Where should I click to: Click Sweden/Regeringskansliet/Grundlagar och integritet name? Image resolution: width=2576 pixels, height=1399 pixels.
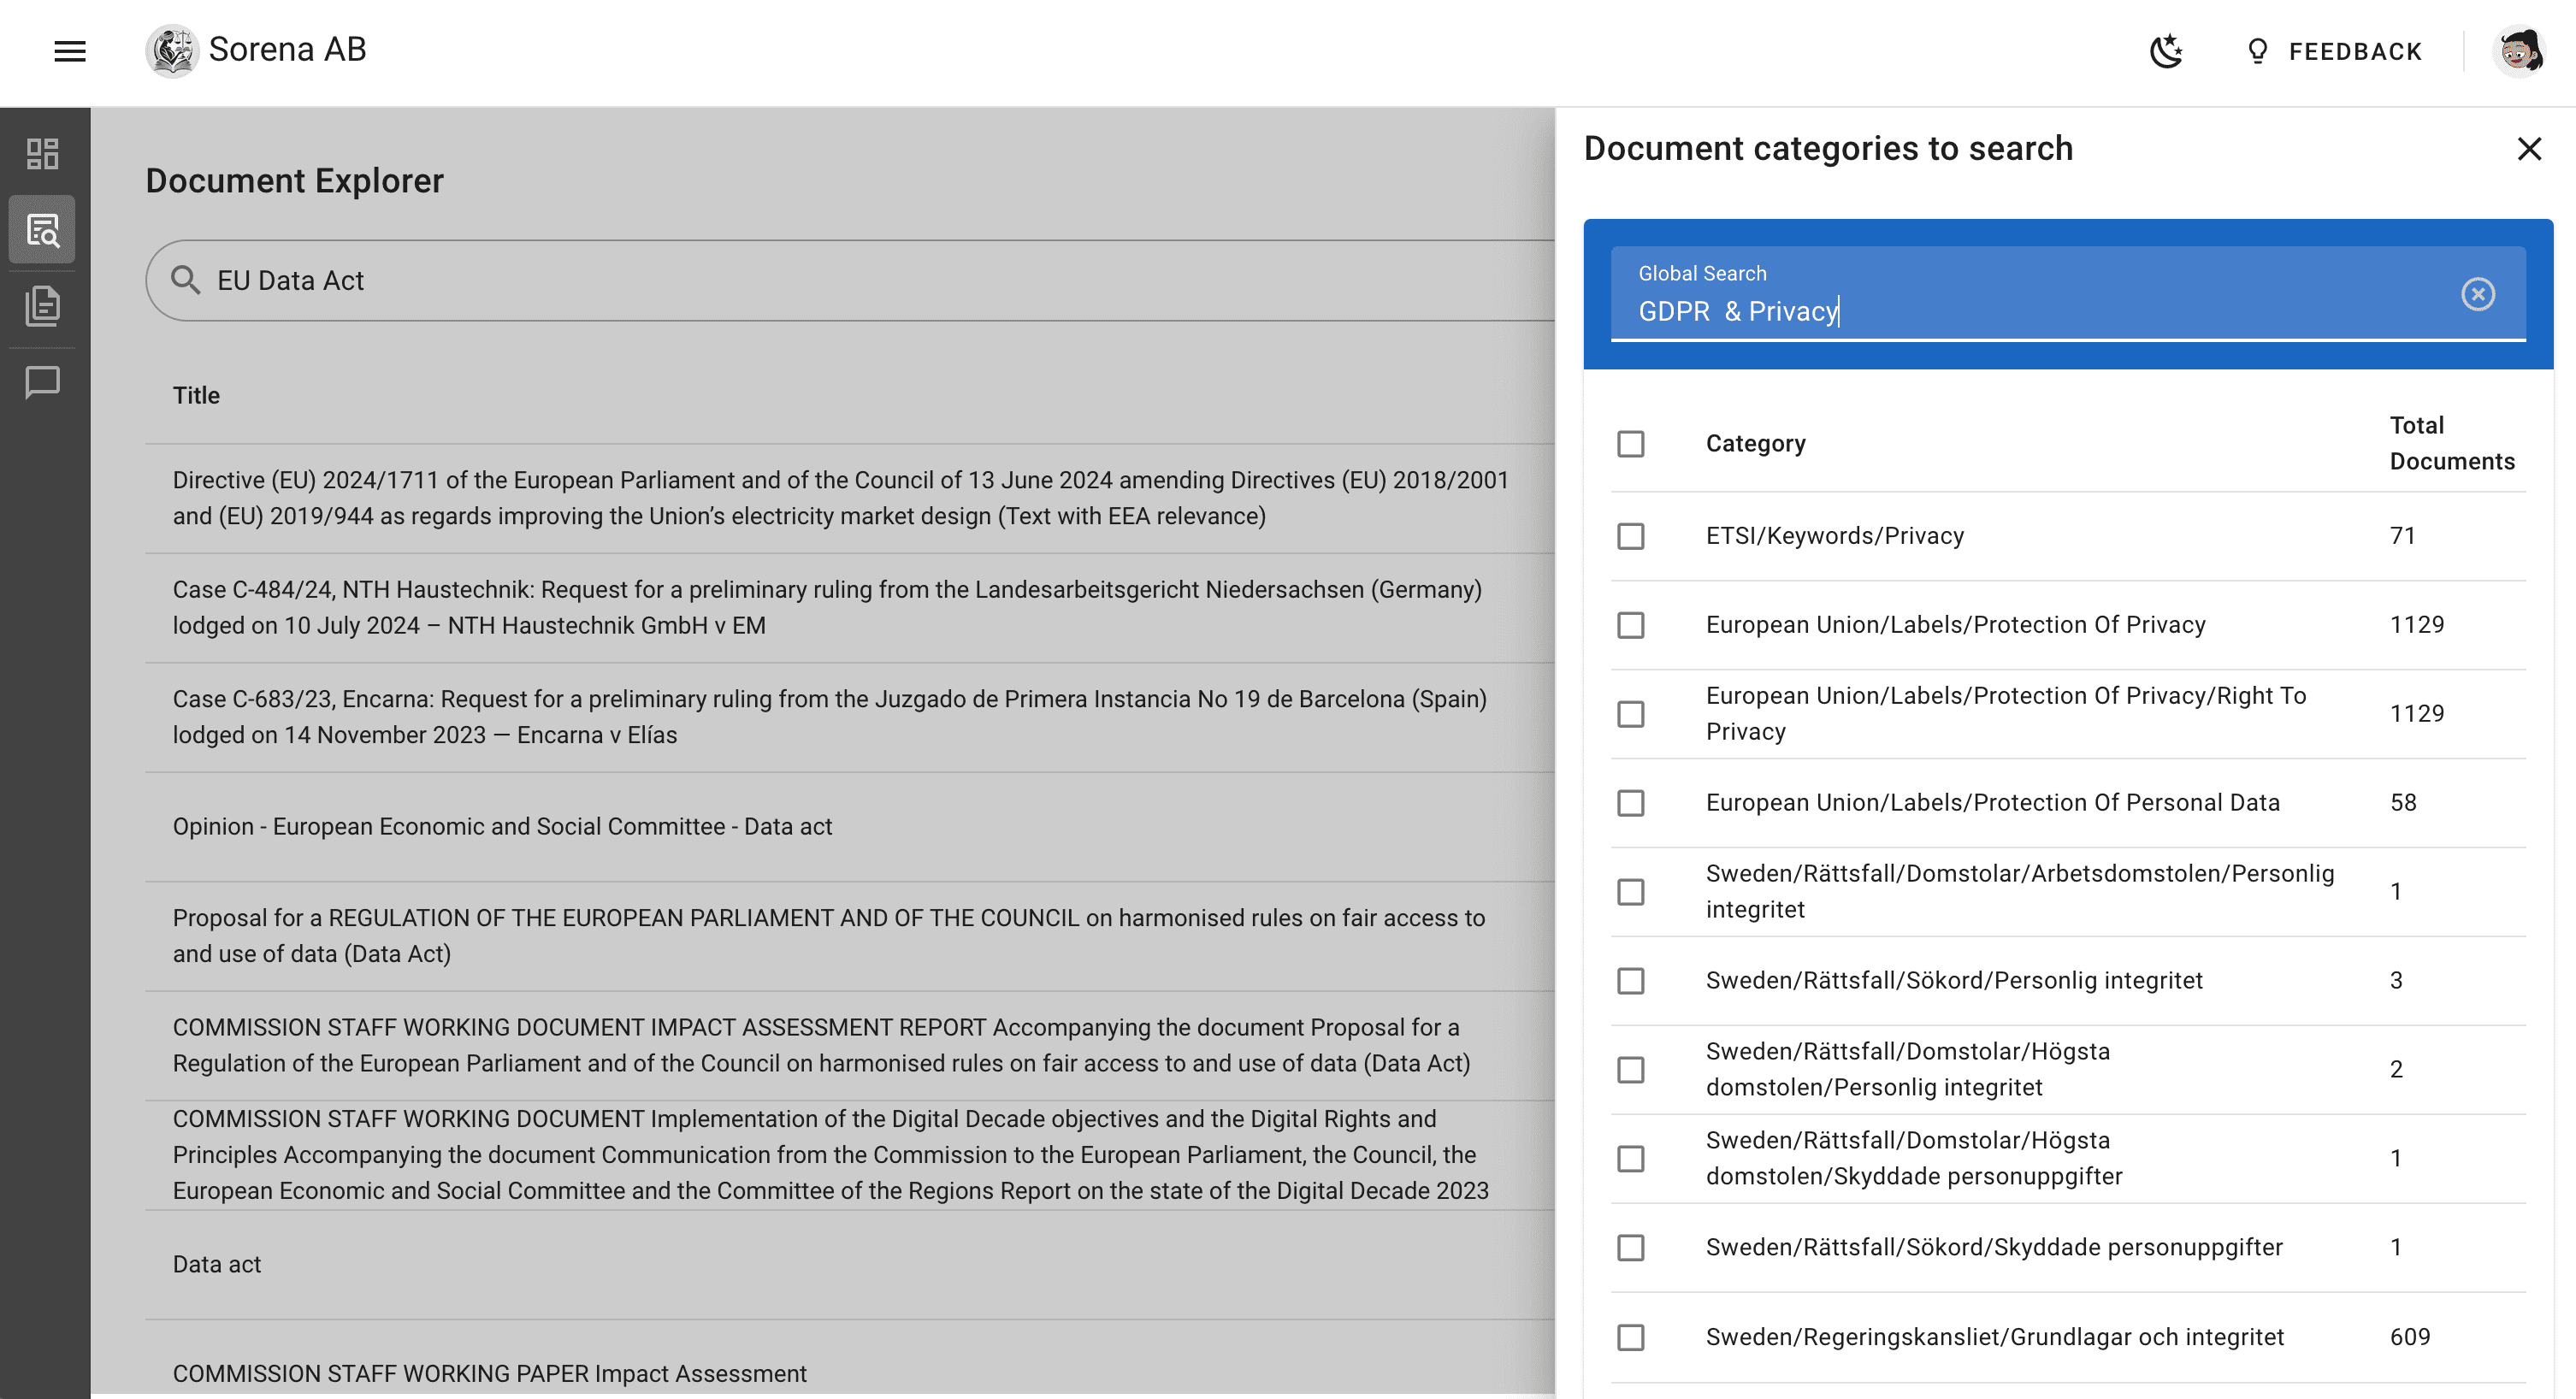coord(1995,1337)
